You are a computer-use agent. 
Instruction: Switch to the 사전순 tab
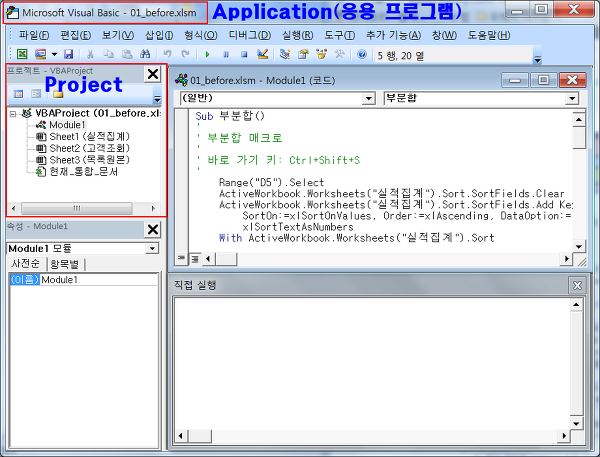(25, 264)
